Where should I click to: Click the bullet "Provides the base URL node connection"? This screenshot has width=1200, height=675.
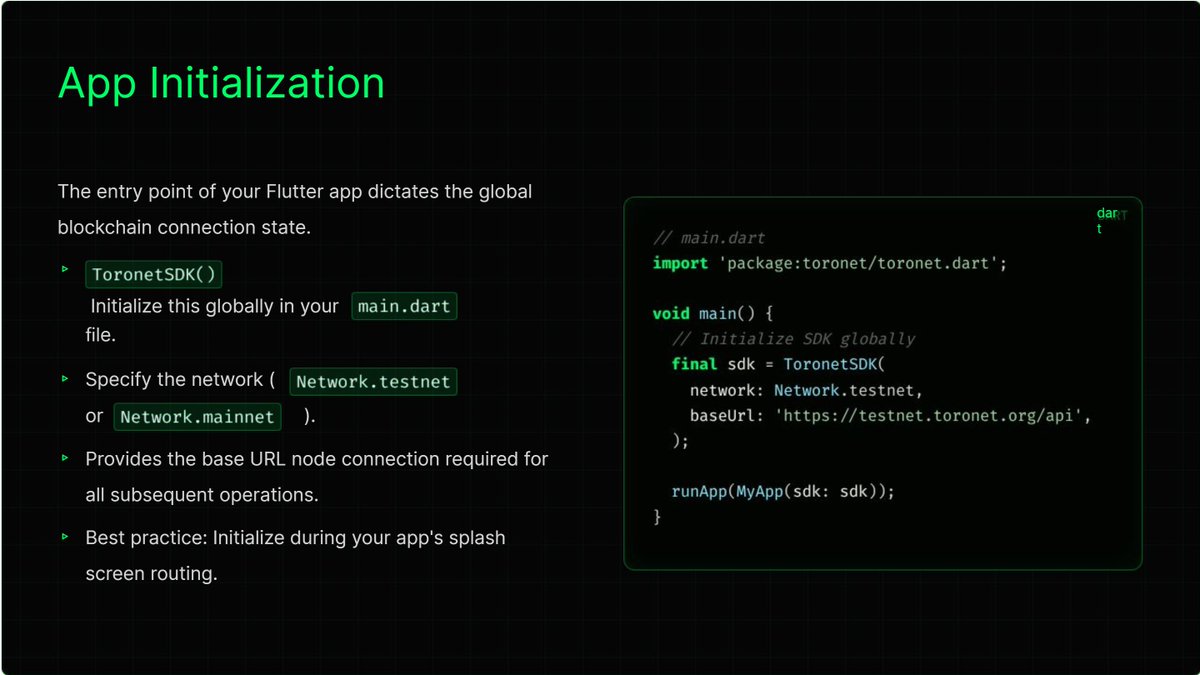pyautogui.click(x=317, y=459)
